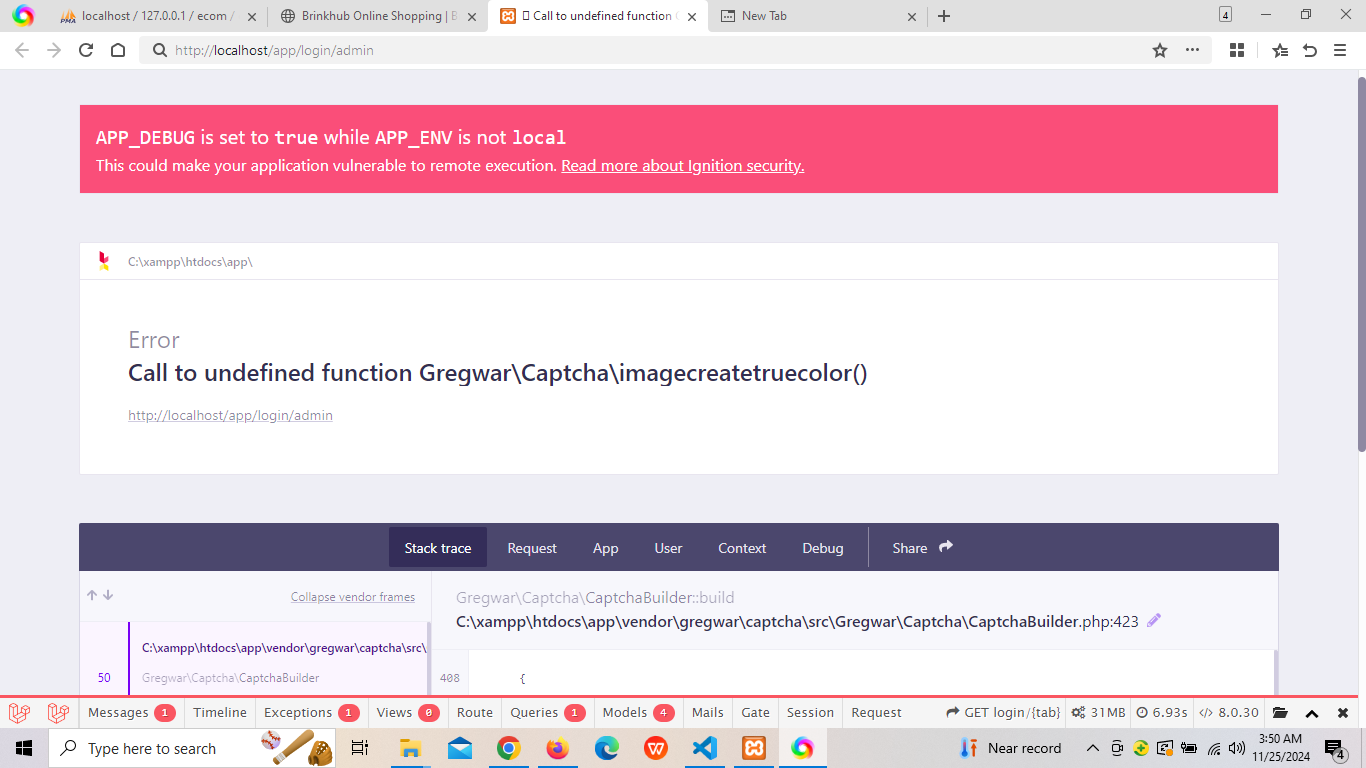Click the home icon in browser toolbar
This screenshot has height=768, width=1366.
pyautogui.click(x=118, y=50)
